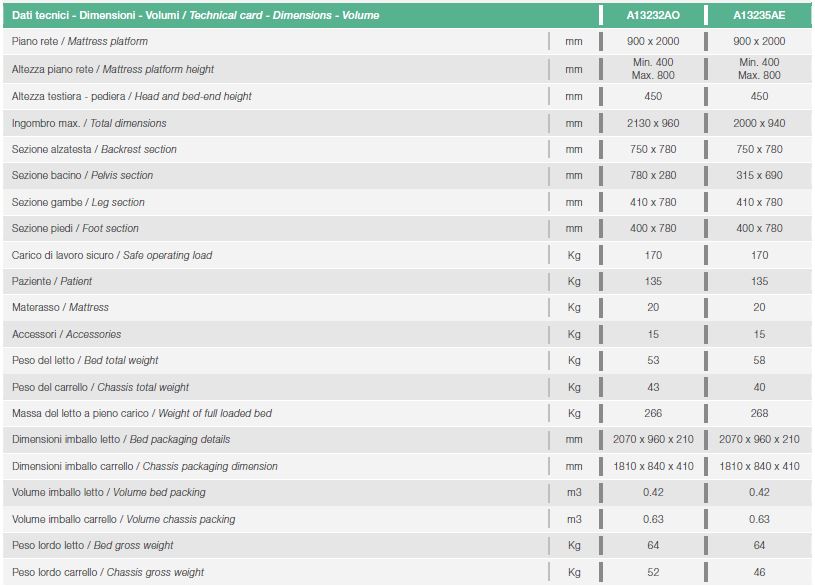Click the 'Piano rete / Mattress platform' row label

pos(80,41)
